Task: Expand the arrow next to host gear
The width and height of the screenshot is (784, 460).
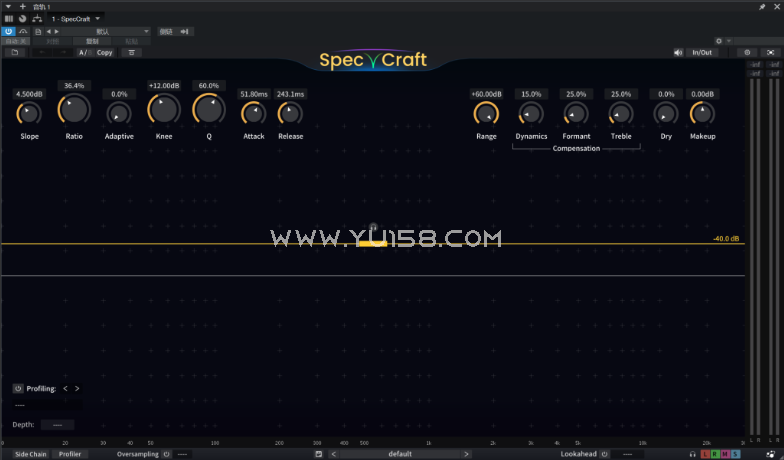Action: (728, 41)
